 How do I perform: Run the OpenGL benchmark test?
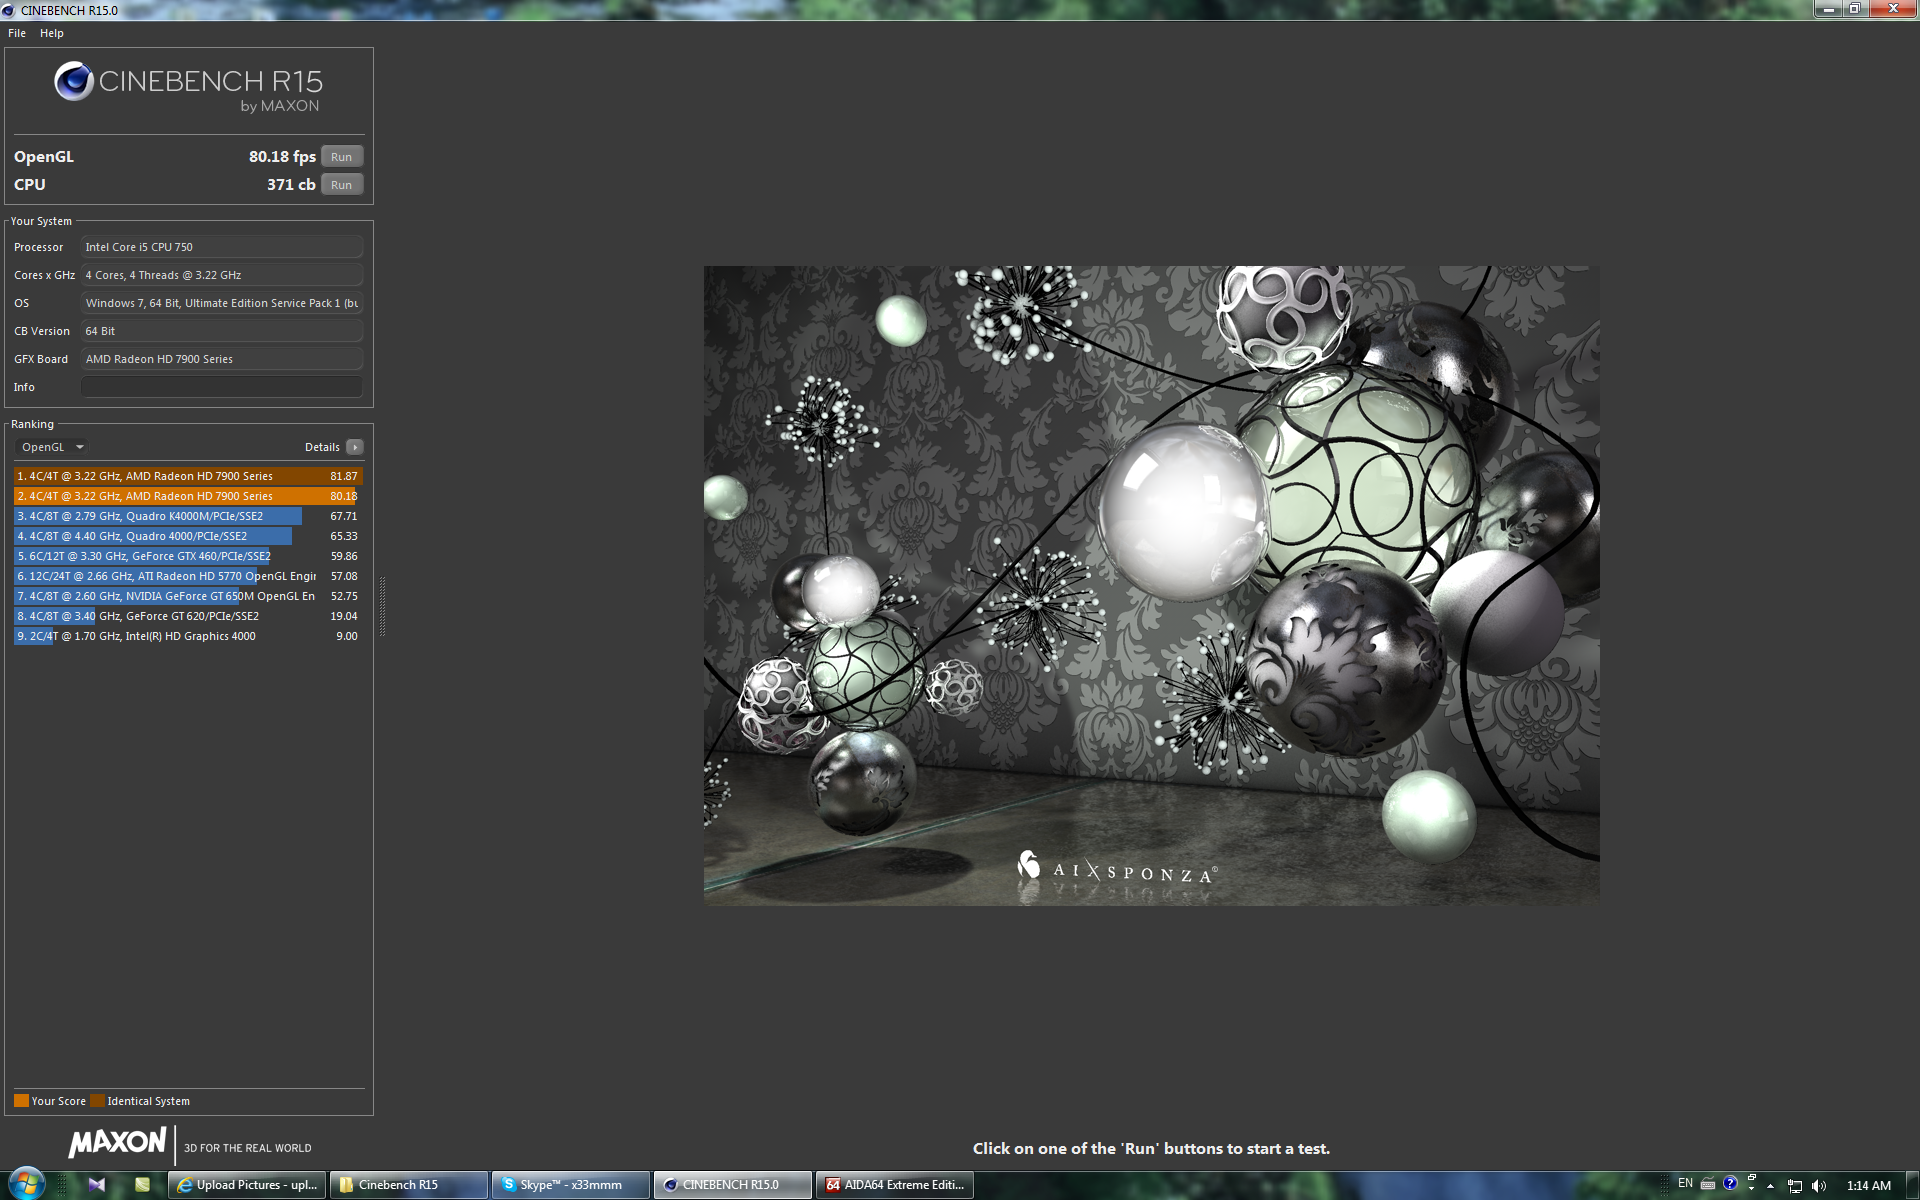click(341, 157)
